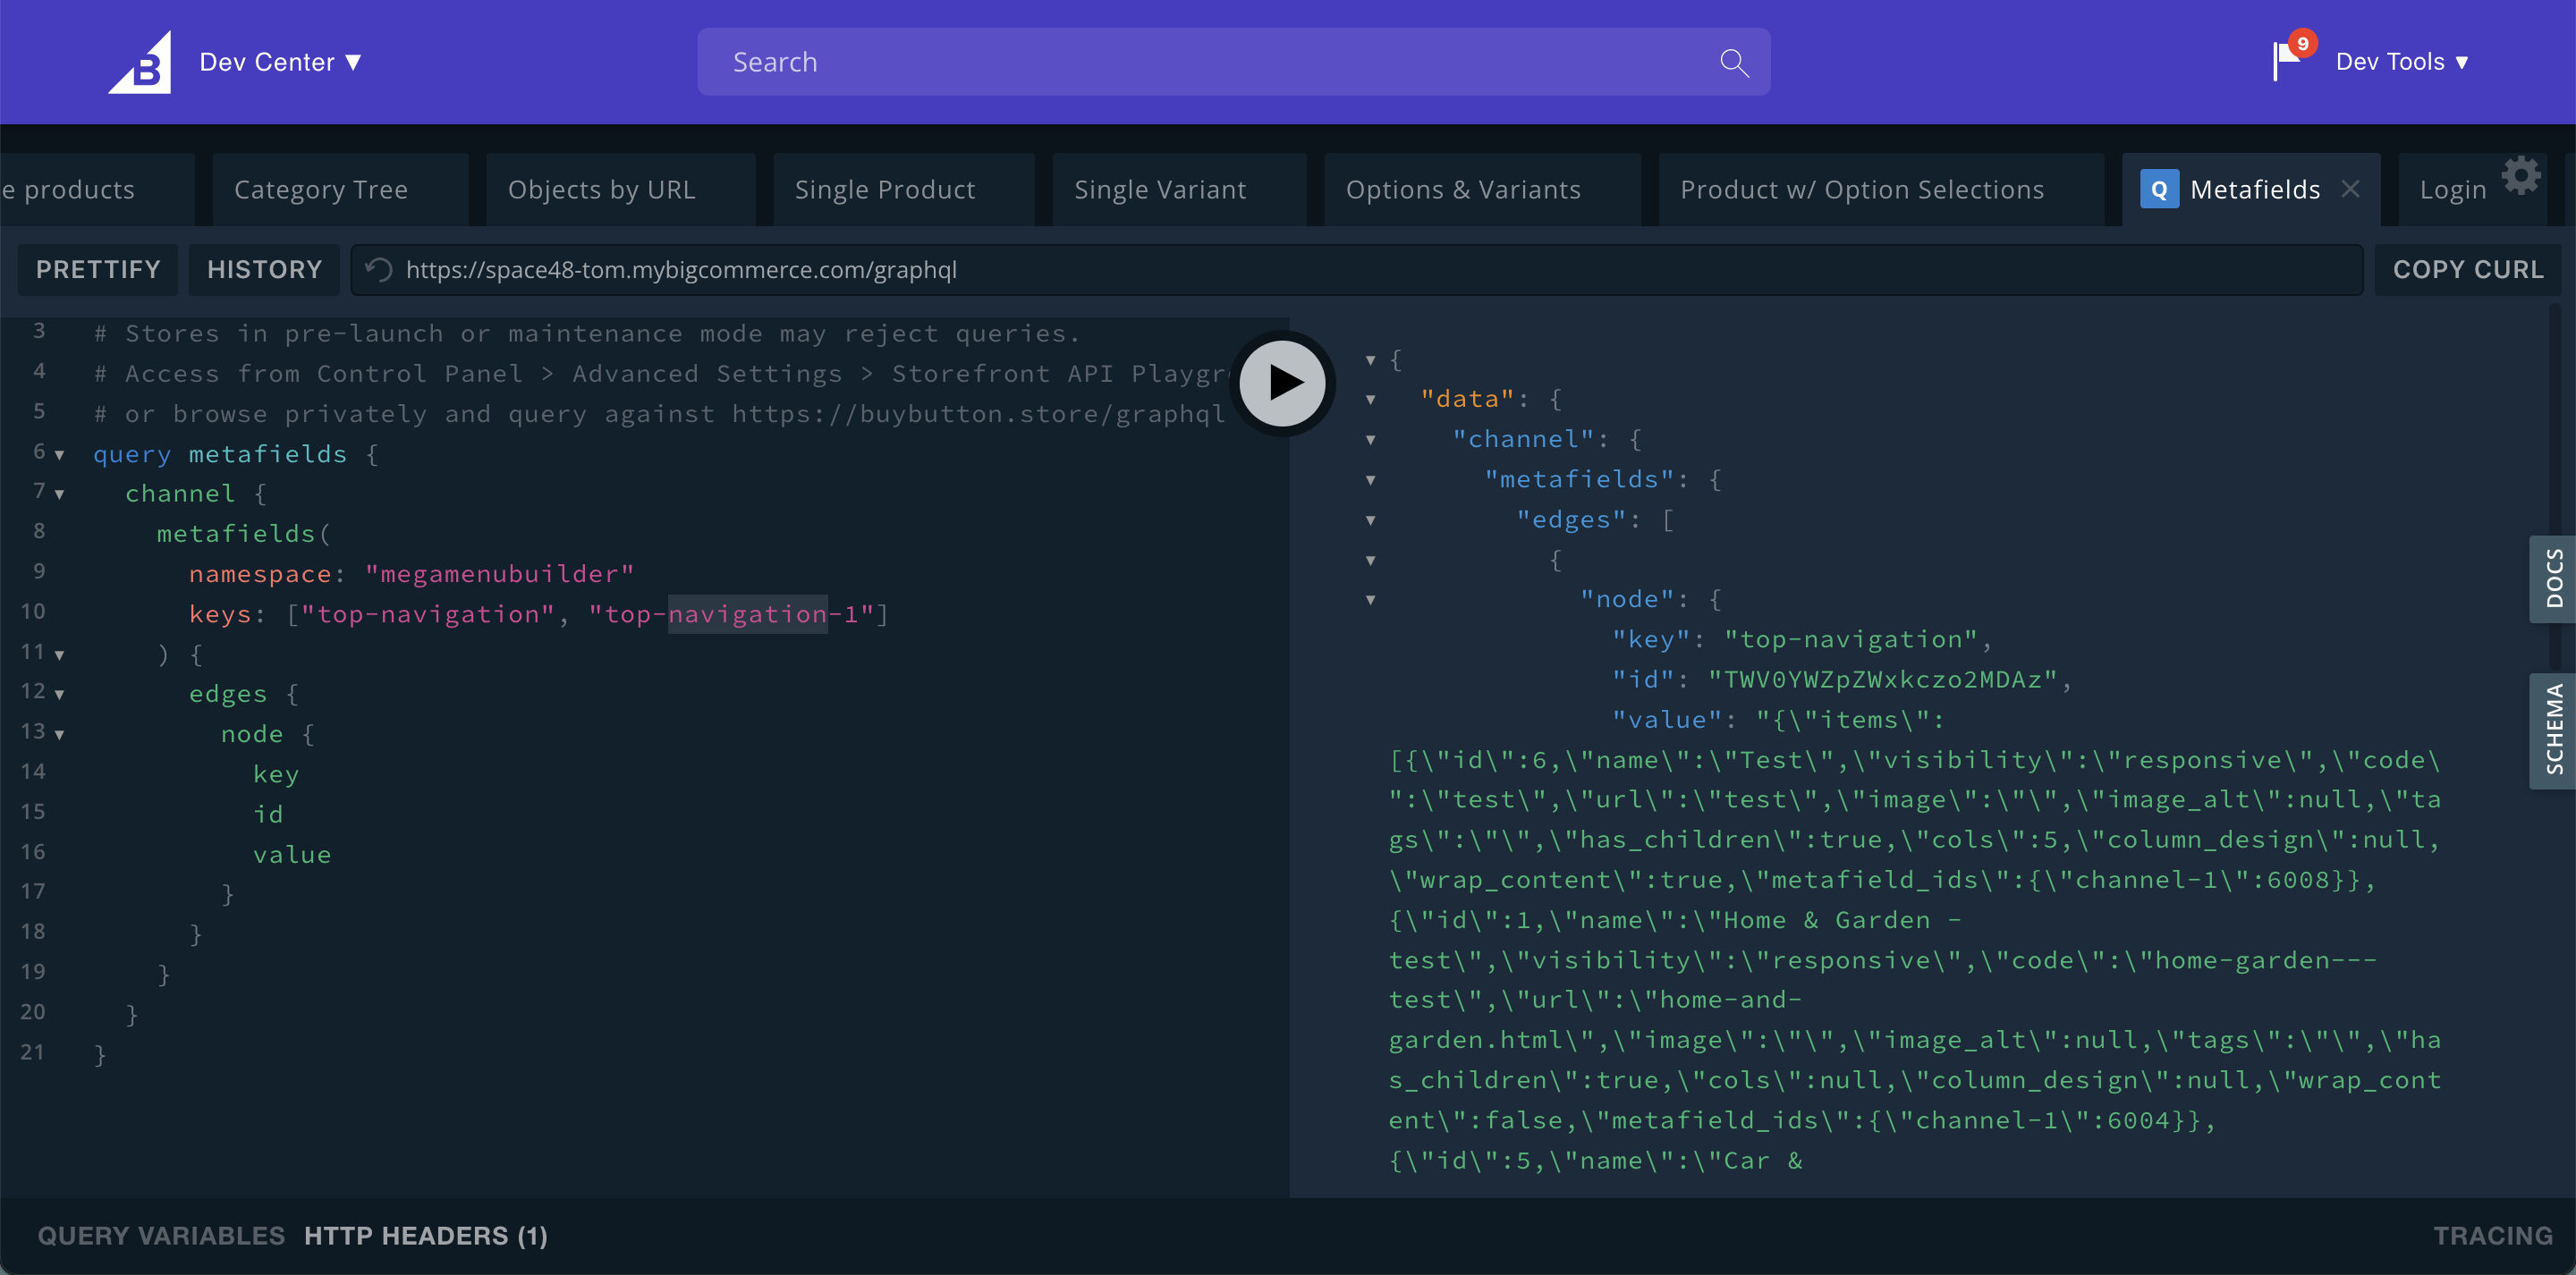Open the TRACING panel

(x=2493, y=1236)
